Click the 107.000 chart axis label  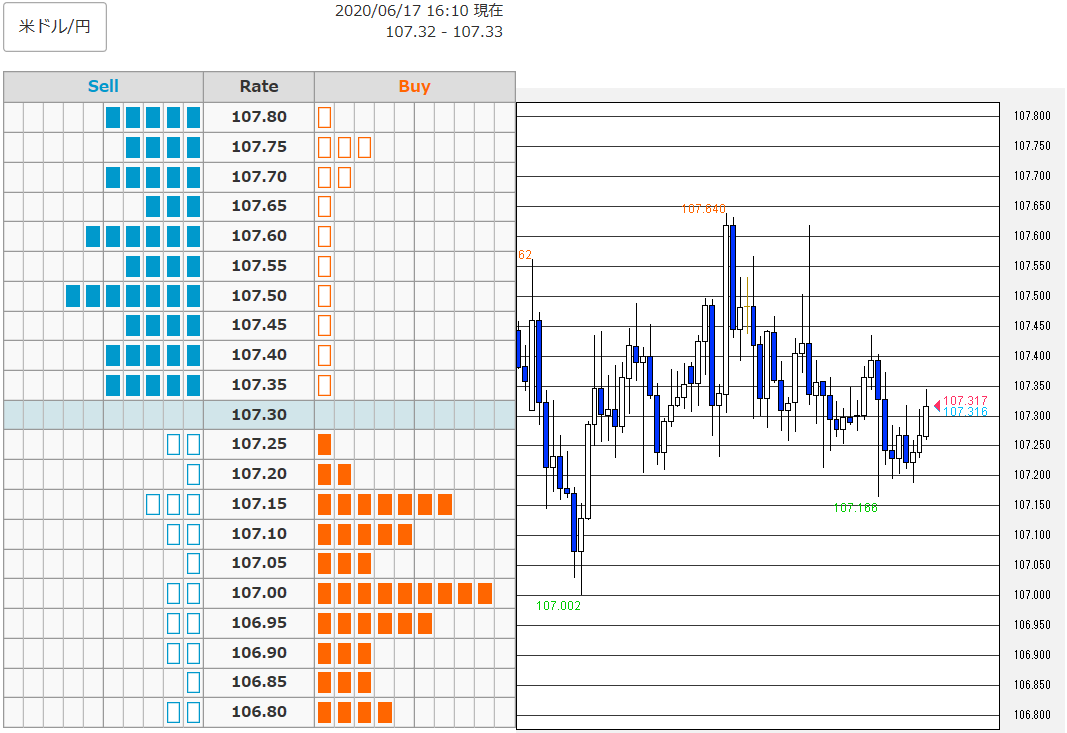point(1032,595)
